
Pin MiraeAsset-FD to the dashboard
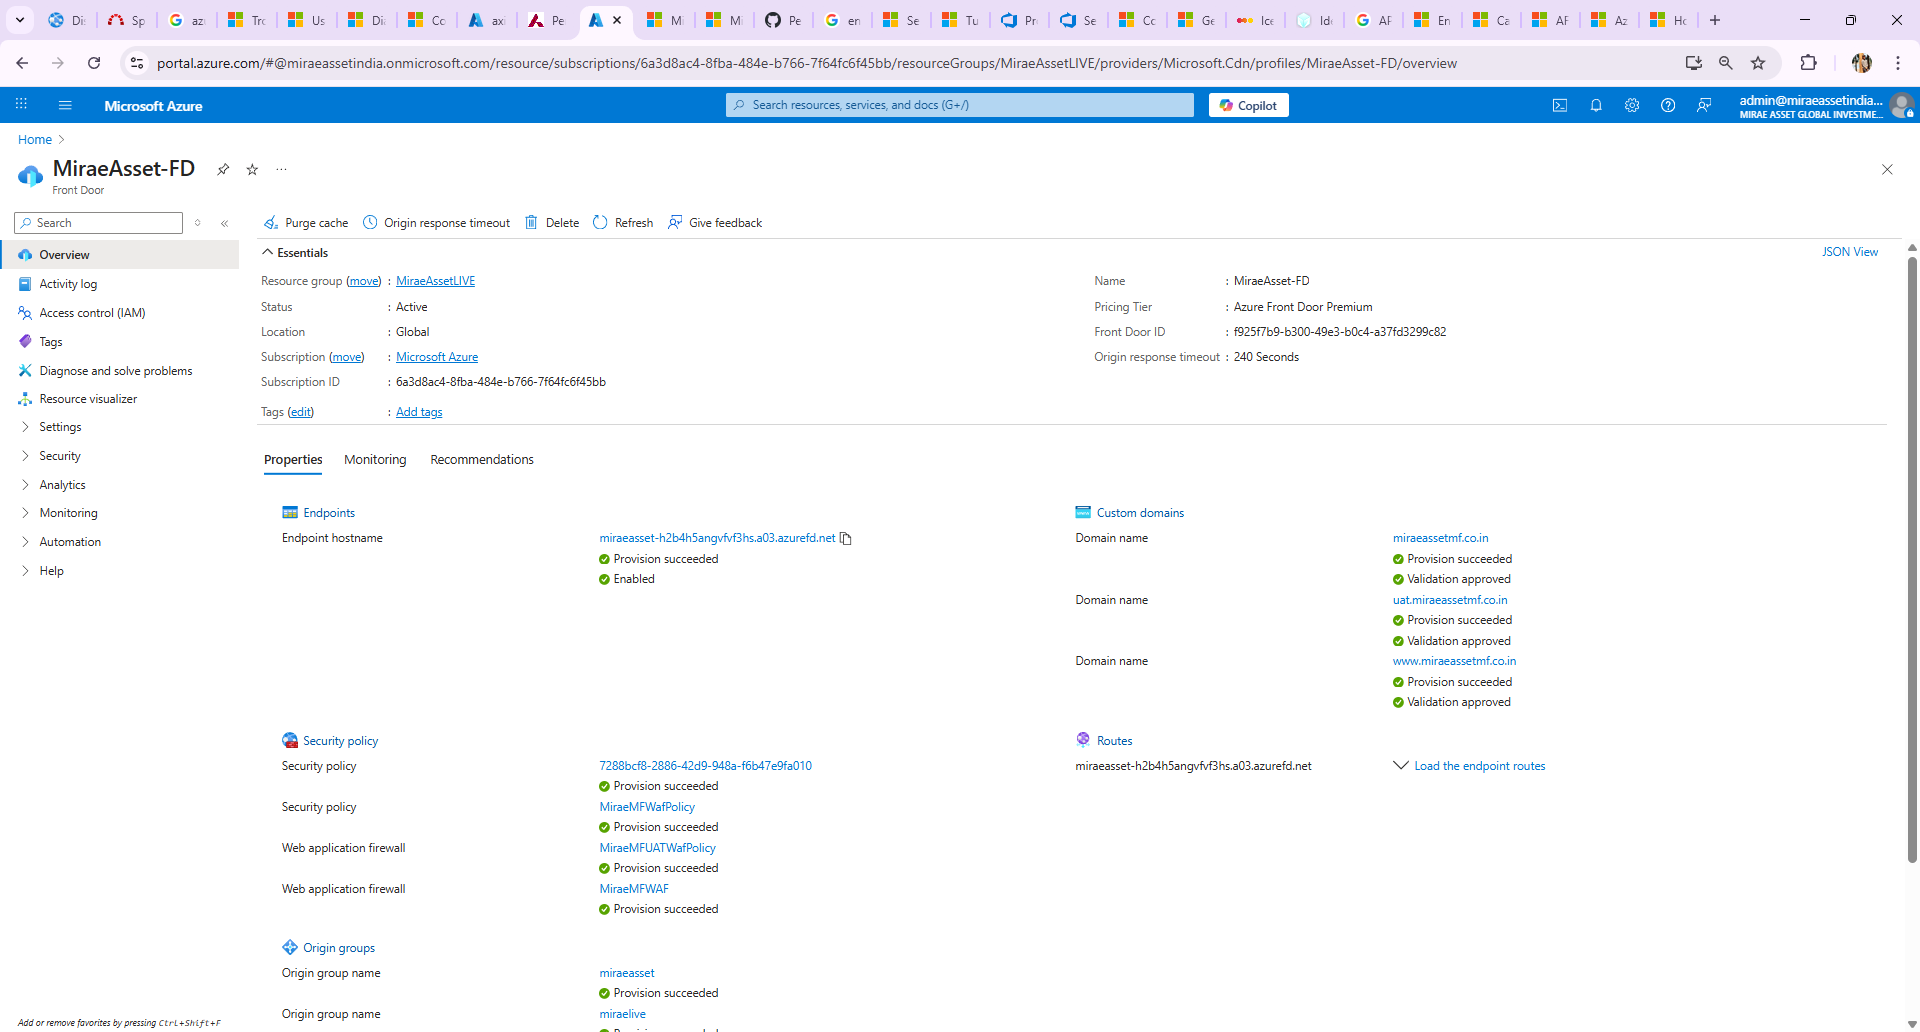tap(223, 169)
